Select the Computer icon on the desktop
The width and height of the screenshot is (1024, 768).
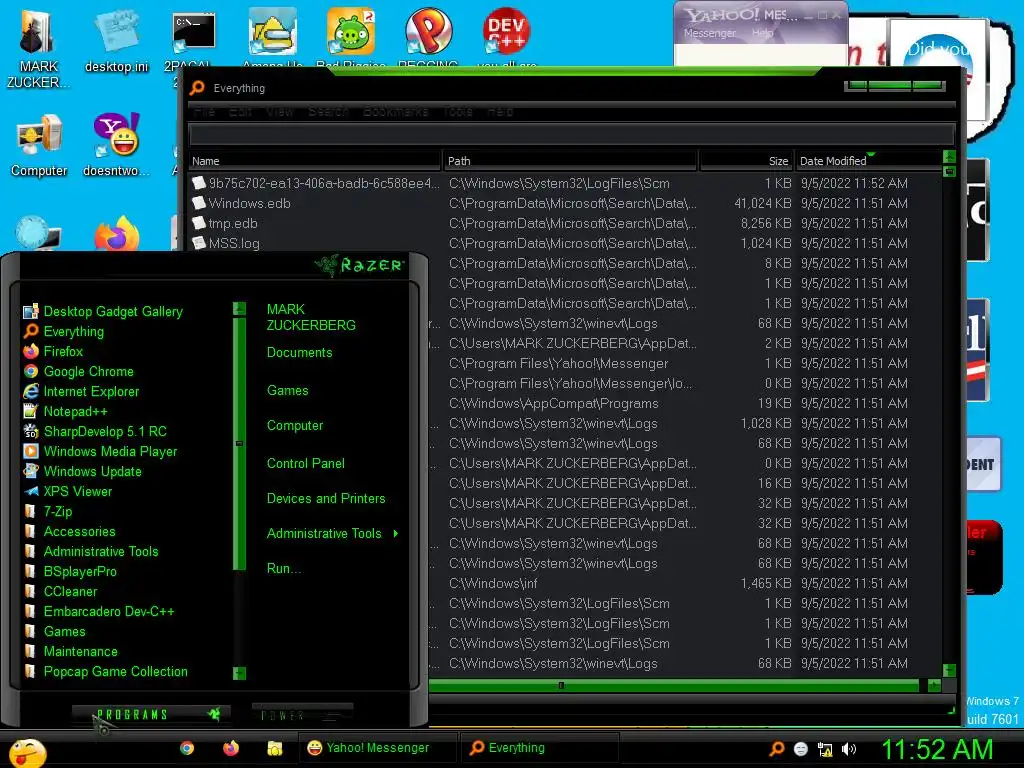pos(39,145)
